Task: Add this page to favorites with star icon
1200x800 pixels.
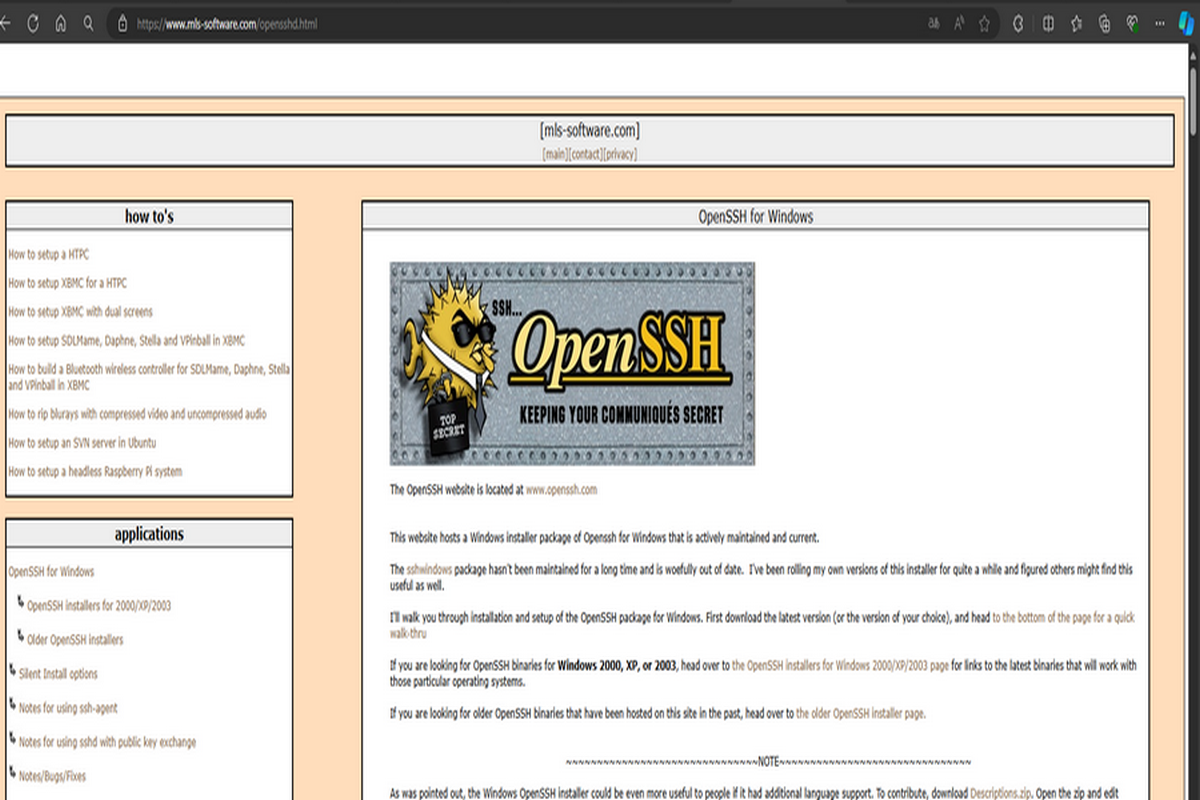Action: 984,23
